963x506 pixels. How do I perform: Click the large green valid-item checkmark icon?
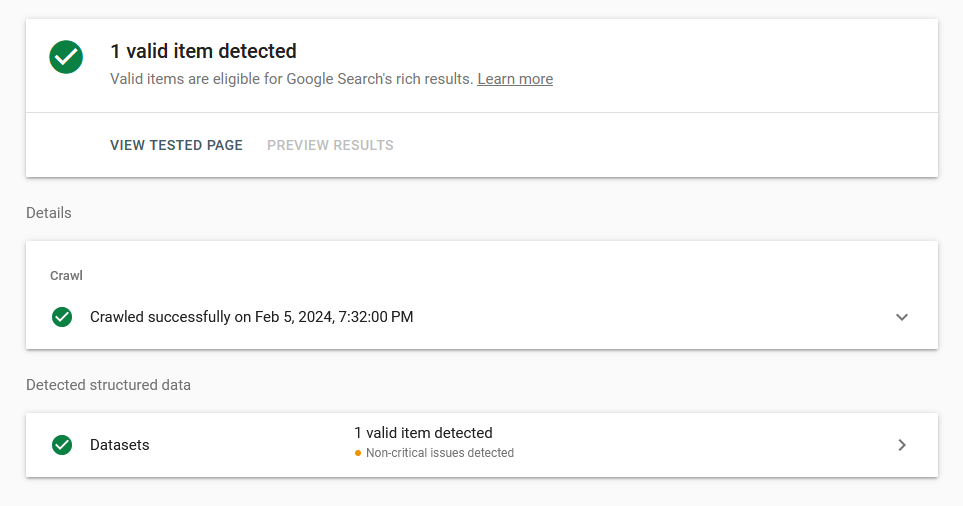[66, 57]
